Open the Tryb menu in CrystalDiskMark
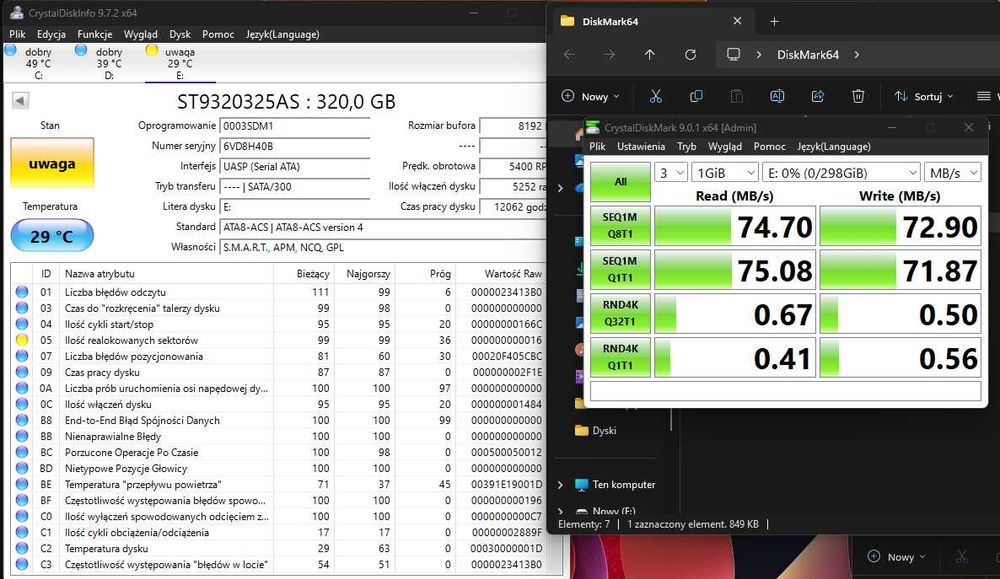 click(686, 147)
